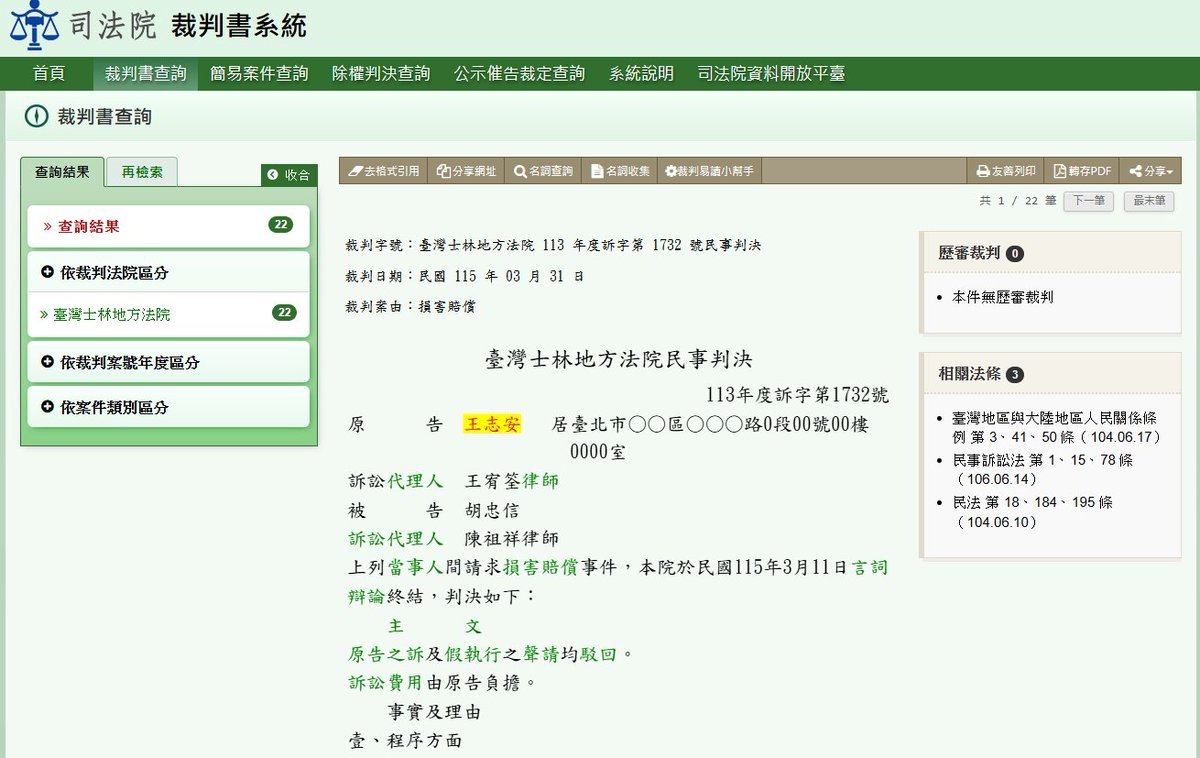Export with 轉存PDF button
This screenshot has width=1200, height=758.
click(x=1082, y=171)
